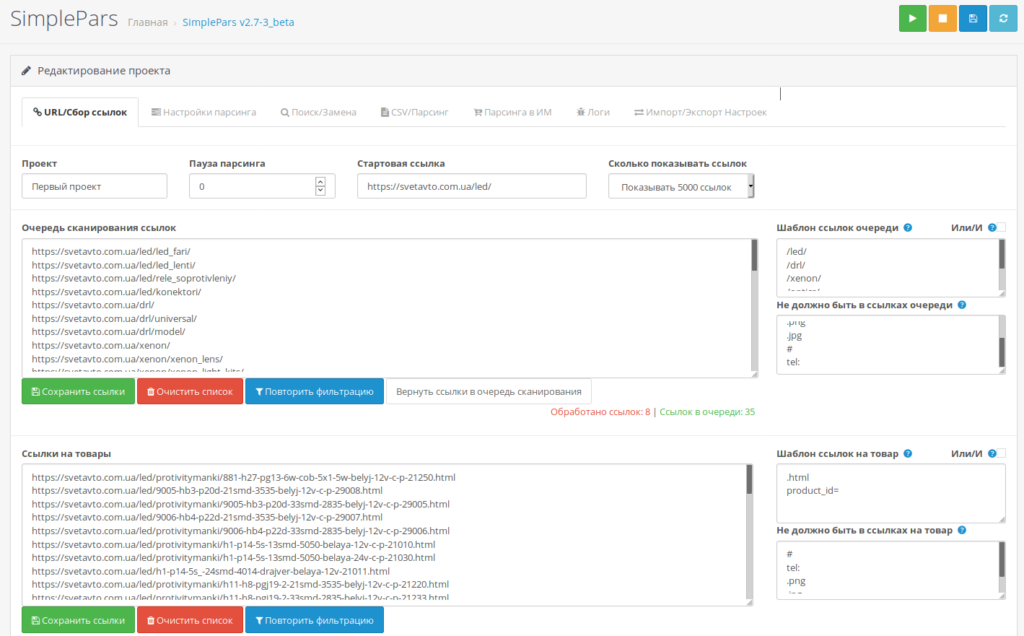Click the Пауза парсинга number field
This screenshot has height=636, width=1024.
[262, 186]
